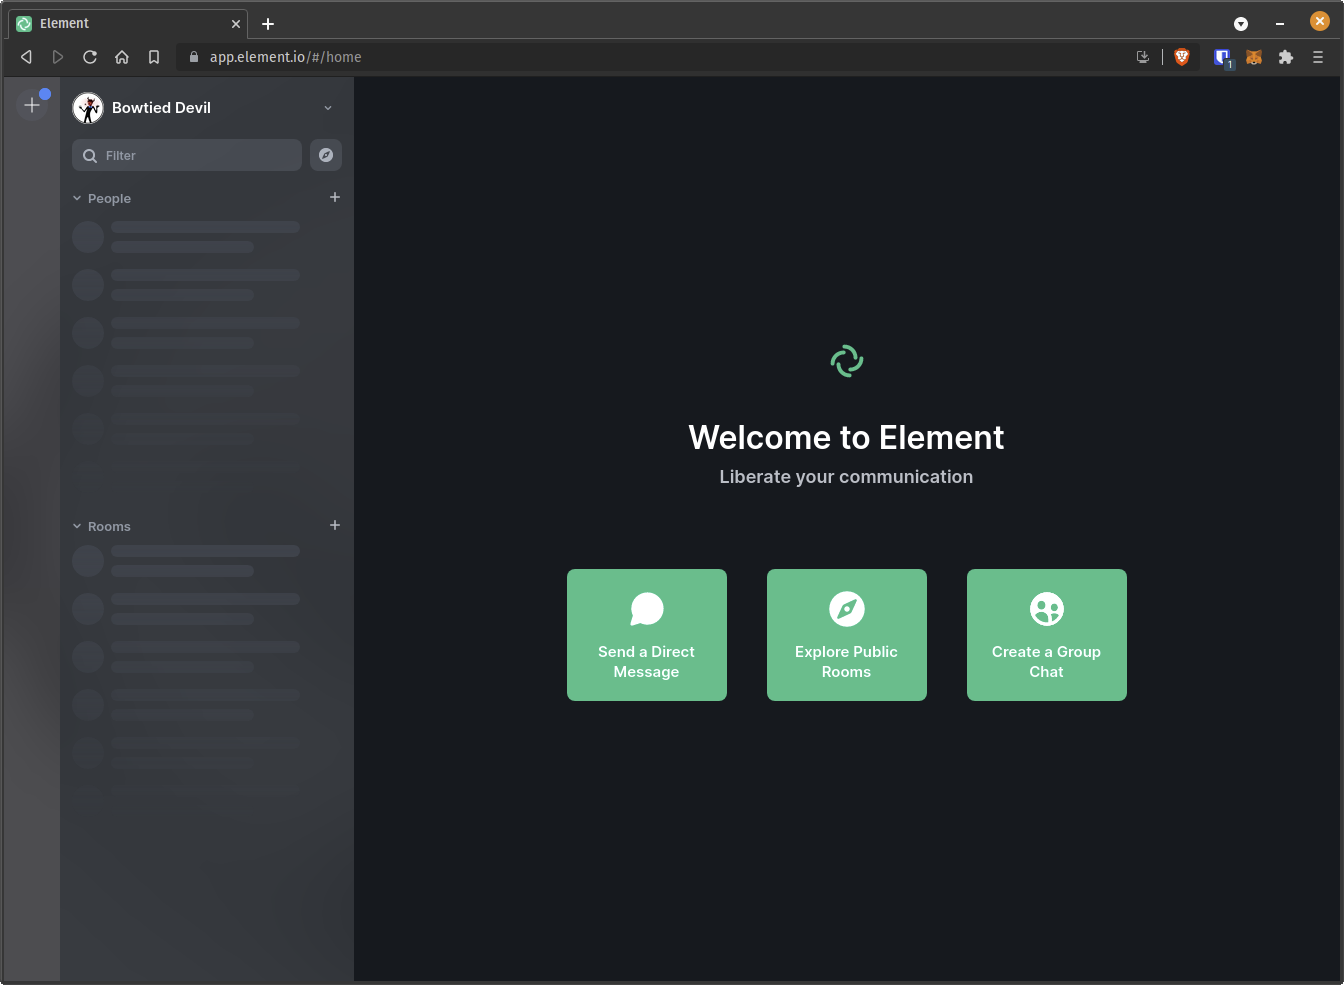Open the tab search dropdown arrow

pyautogui.click(x=1241, y=24)
